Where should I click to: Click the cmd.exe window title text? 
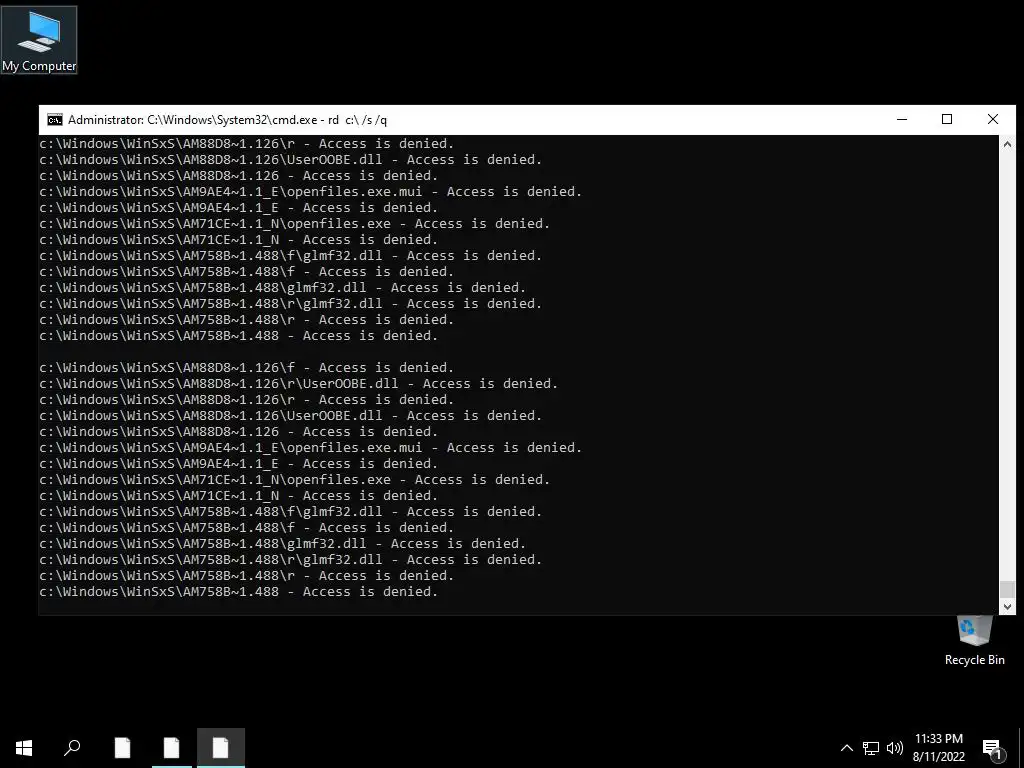227,120
